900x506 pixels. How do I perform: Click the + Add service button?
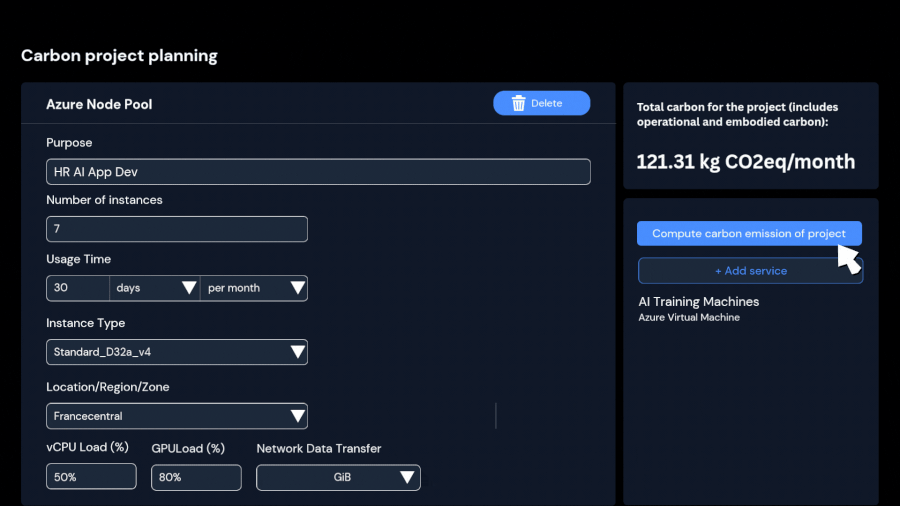point(750,271)
